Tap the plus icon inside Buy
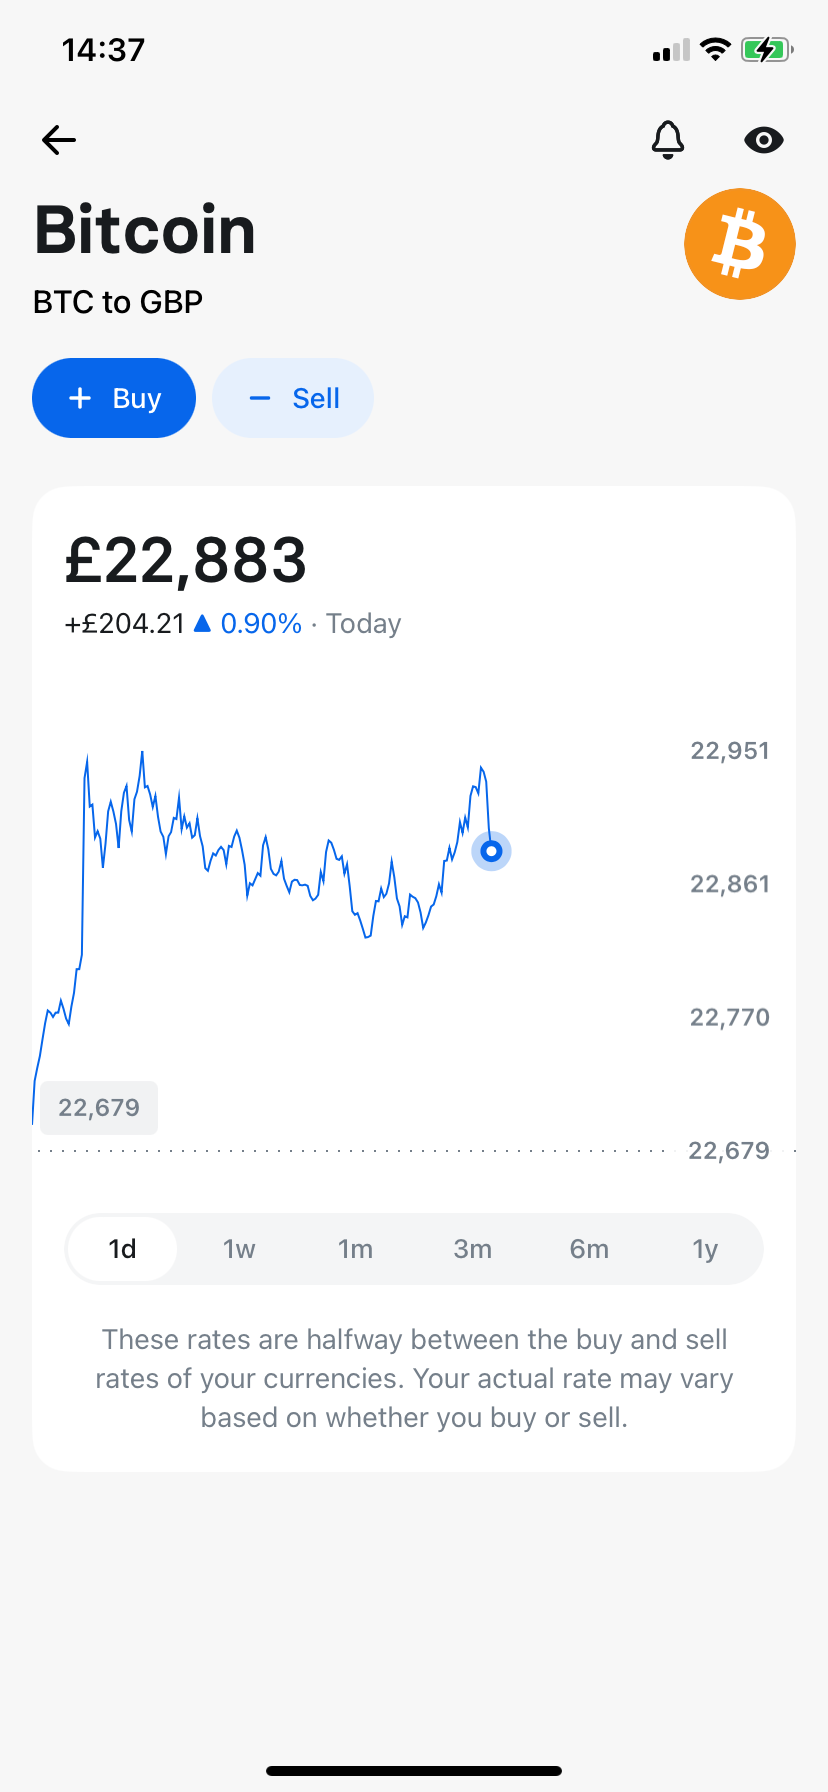This screenshot has height=1792, width=828. coord(80,398)
